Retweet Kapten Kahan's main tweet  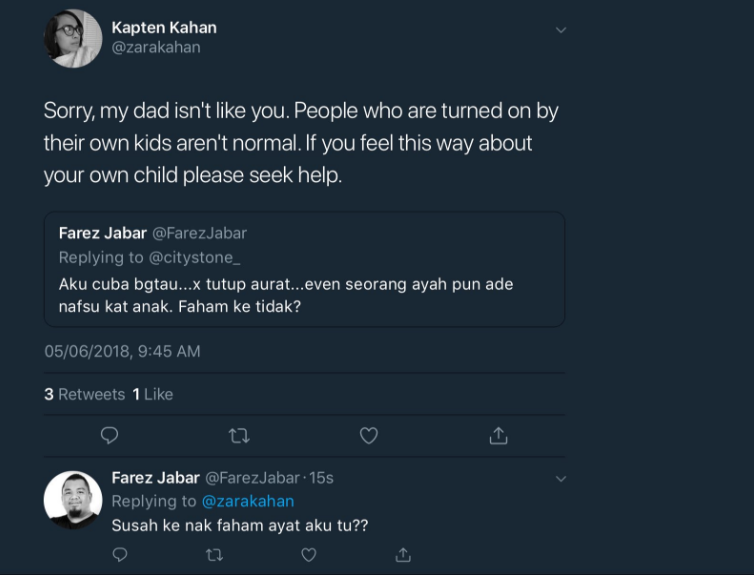tap(239, 436)
